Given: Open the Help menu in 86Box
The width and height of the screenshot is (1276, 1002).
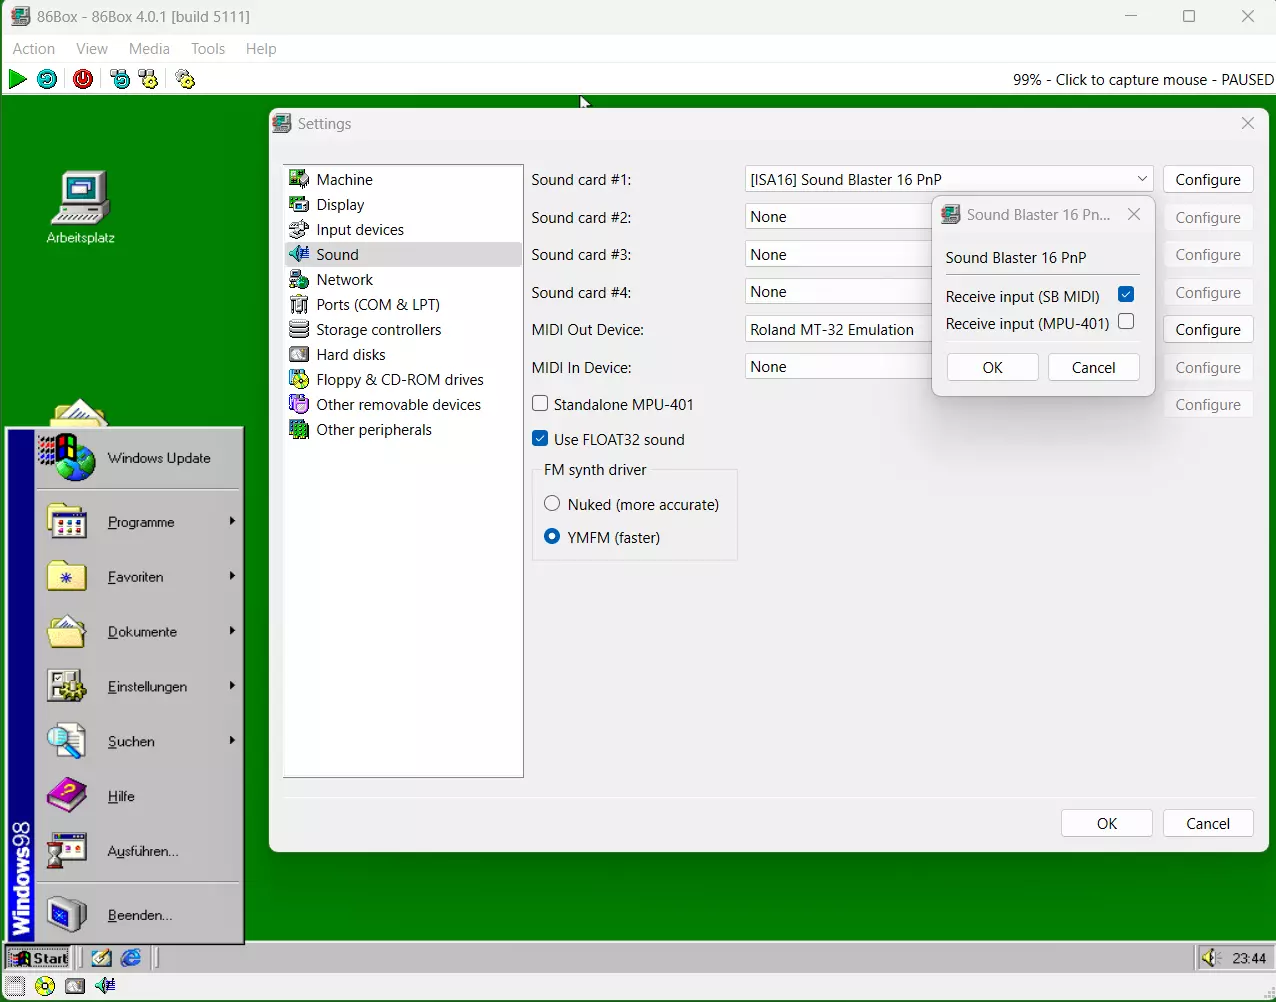Looking at the screenshot, I should 261,49.
